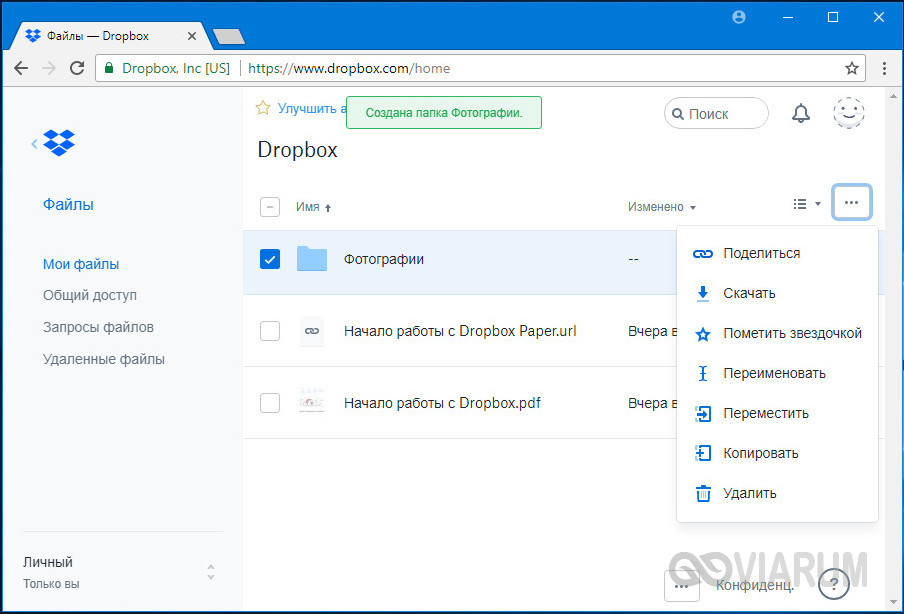Open Chrome's three-dot menu
The image size is (904, 614).
tap(884, 68)
